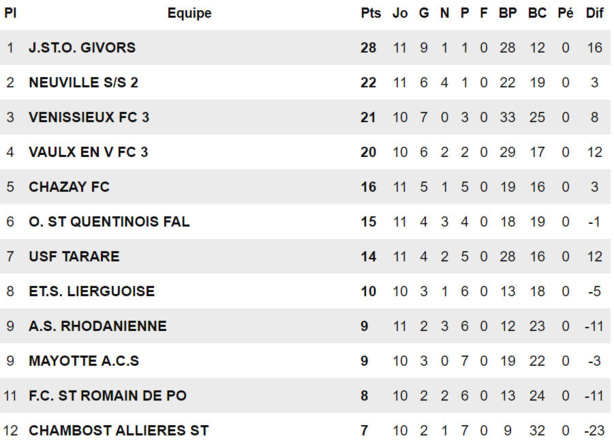Select the Dif column header

coord(594,13)
